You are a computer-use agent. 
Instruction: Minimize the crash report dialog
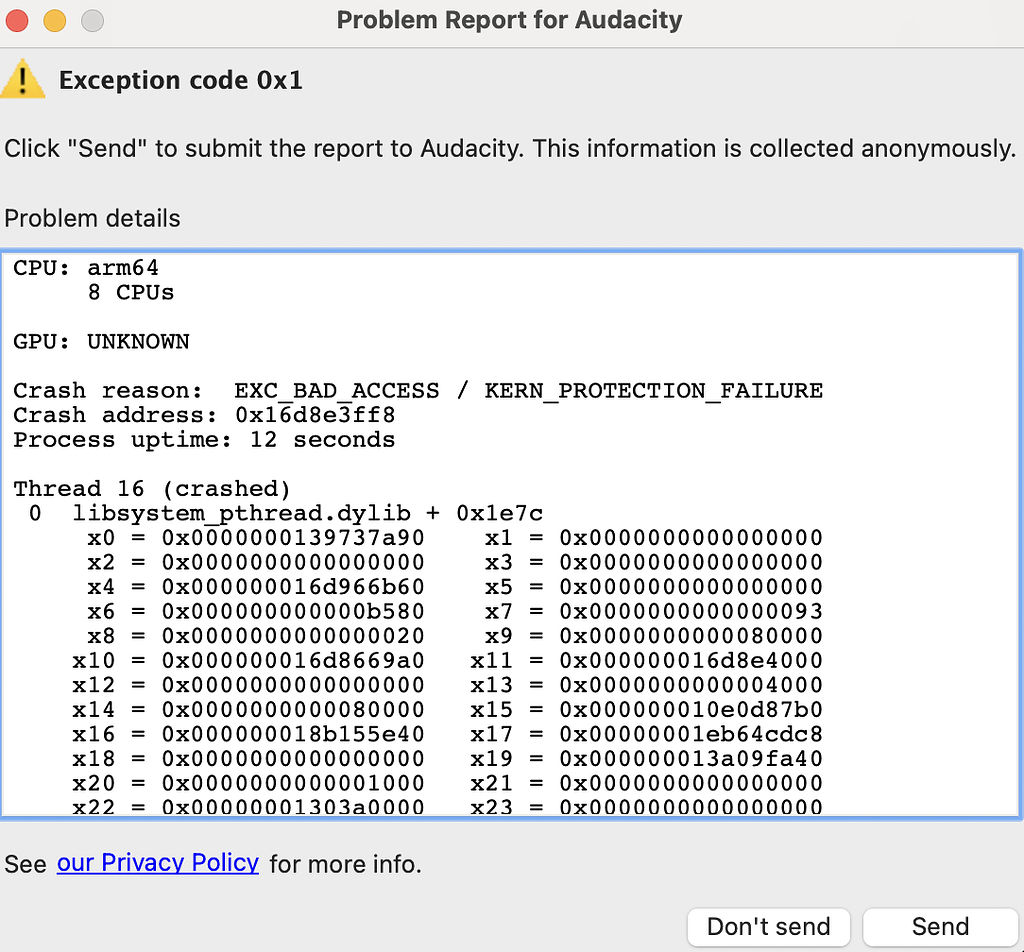click(x=54, y=19)
